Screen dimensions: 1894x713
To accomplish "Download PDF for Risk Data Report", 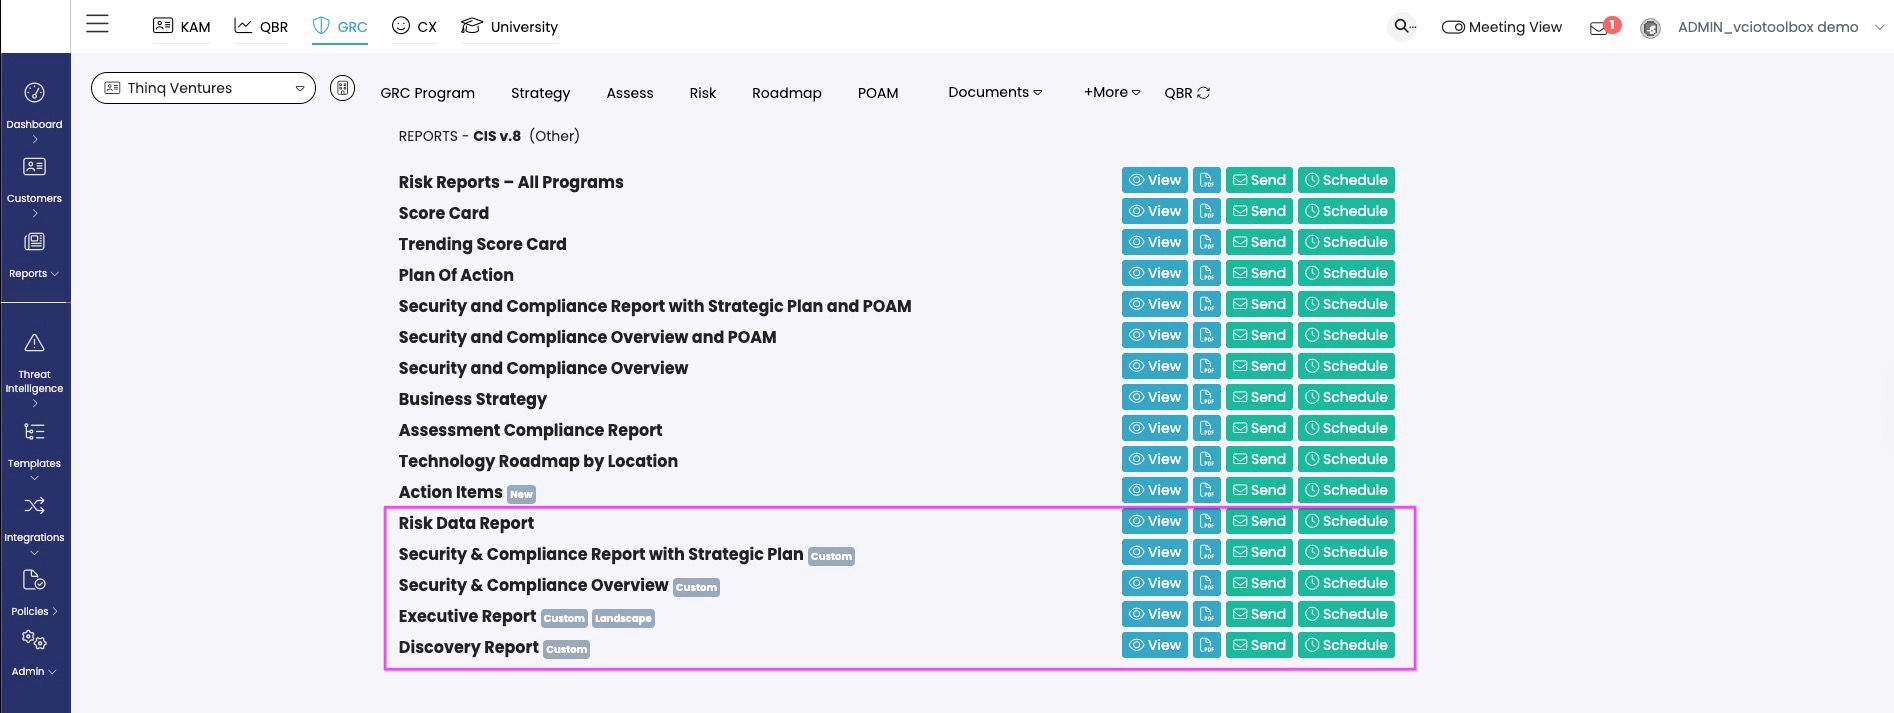I will pos(1207,521).
